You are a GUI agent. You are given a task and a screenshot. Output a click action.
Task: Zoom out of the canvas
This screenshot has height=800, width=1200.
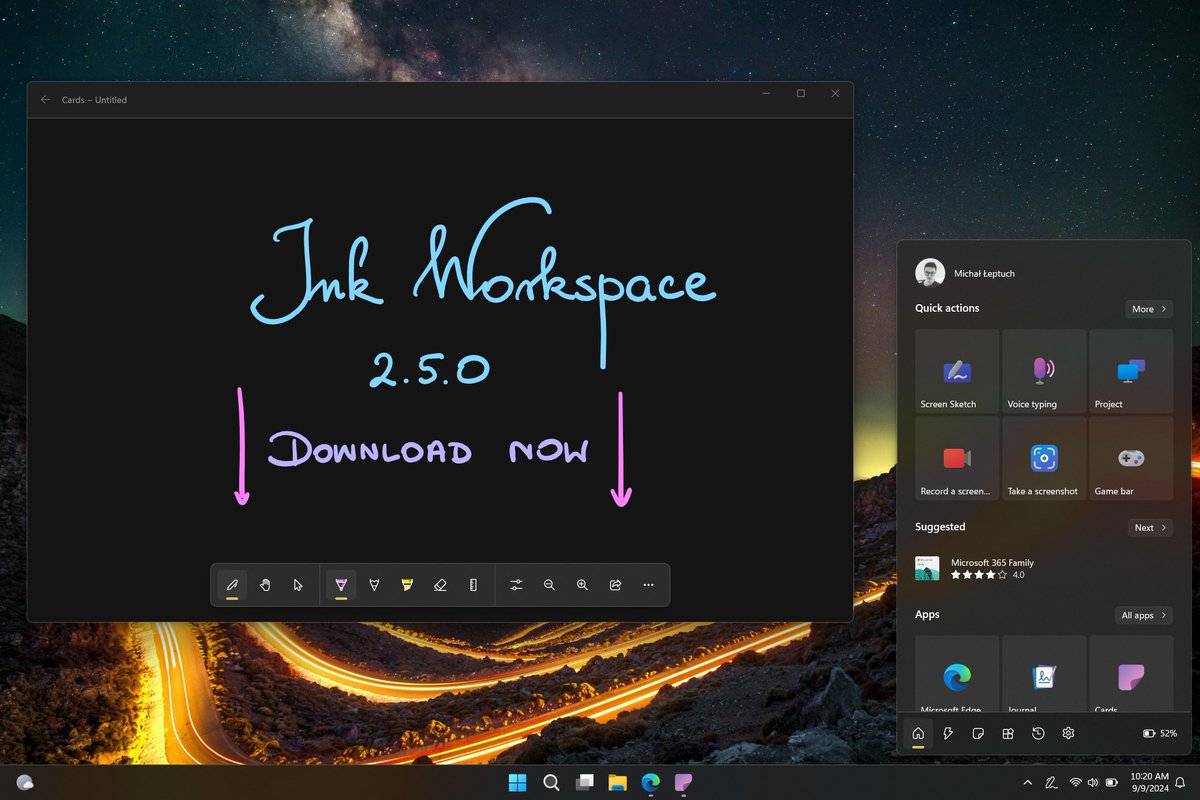[x=549, y=585]
